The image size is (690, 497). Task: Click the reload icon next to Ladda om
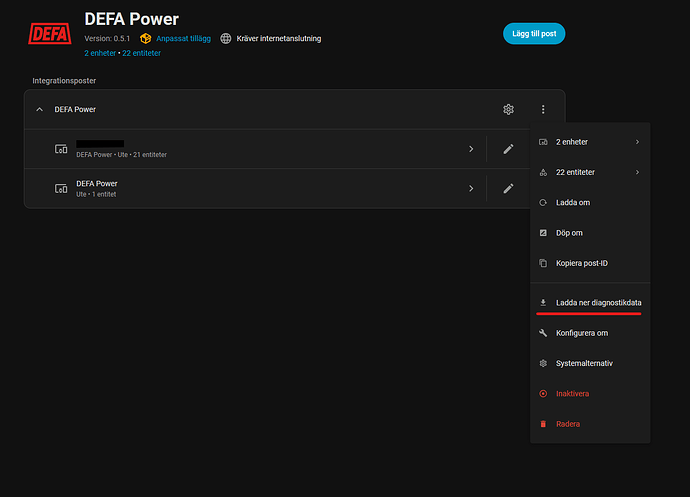point(543,202)
